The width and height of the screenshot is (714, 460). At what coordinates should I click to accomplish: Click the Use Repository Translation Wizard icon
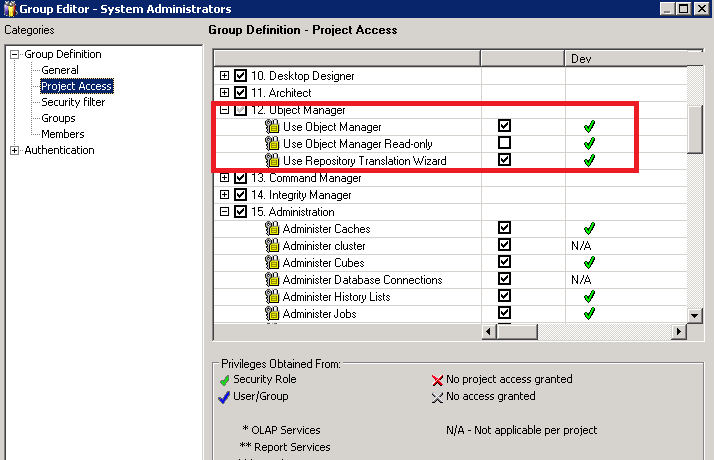pos(272,160)
